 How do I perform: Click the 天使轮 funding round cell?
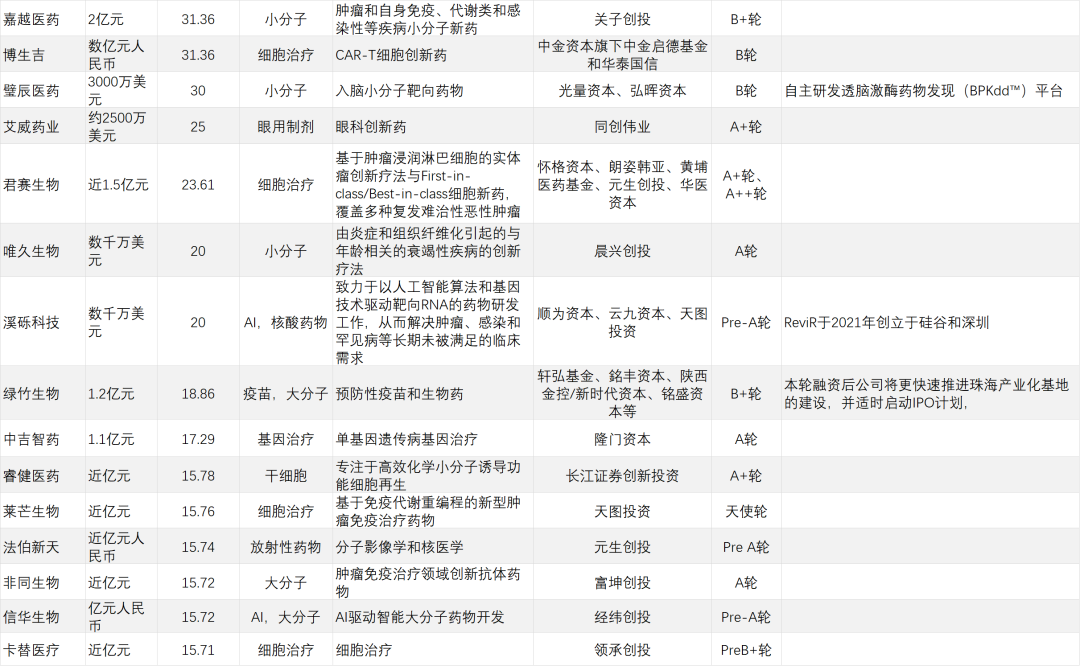tap(746, 511)
